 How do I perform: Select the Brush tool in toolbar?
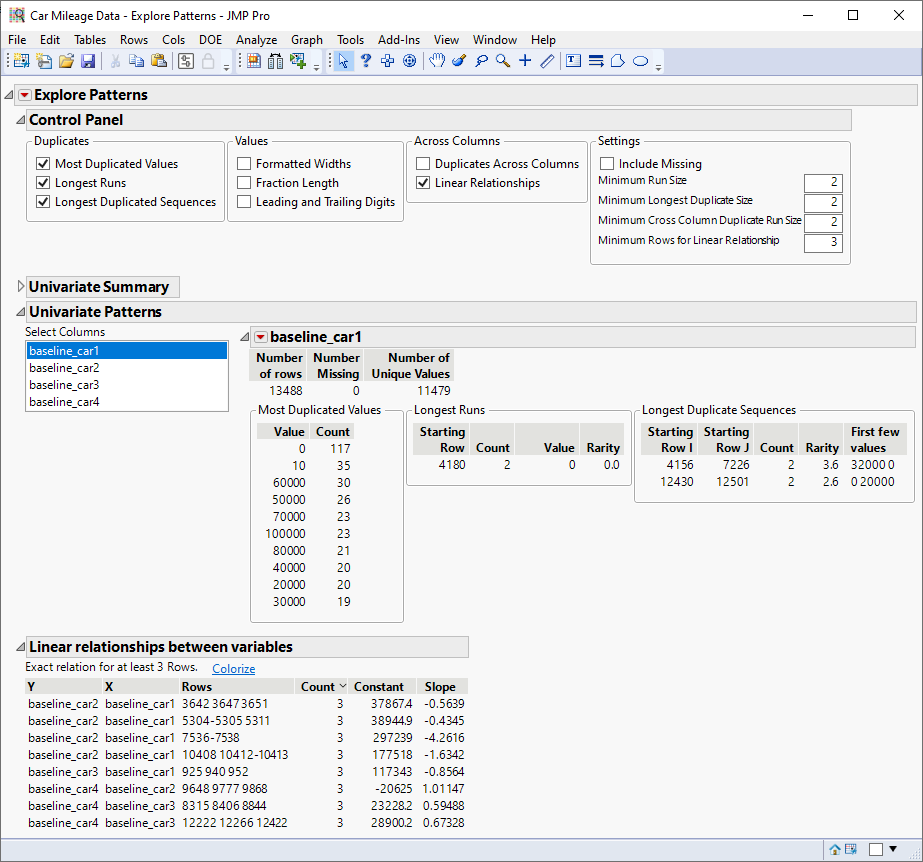coord(459,61)
